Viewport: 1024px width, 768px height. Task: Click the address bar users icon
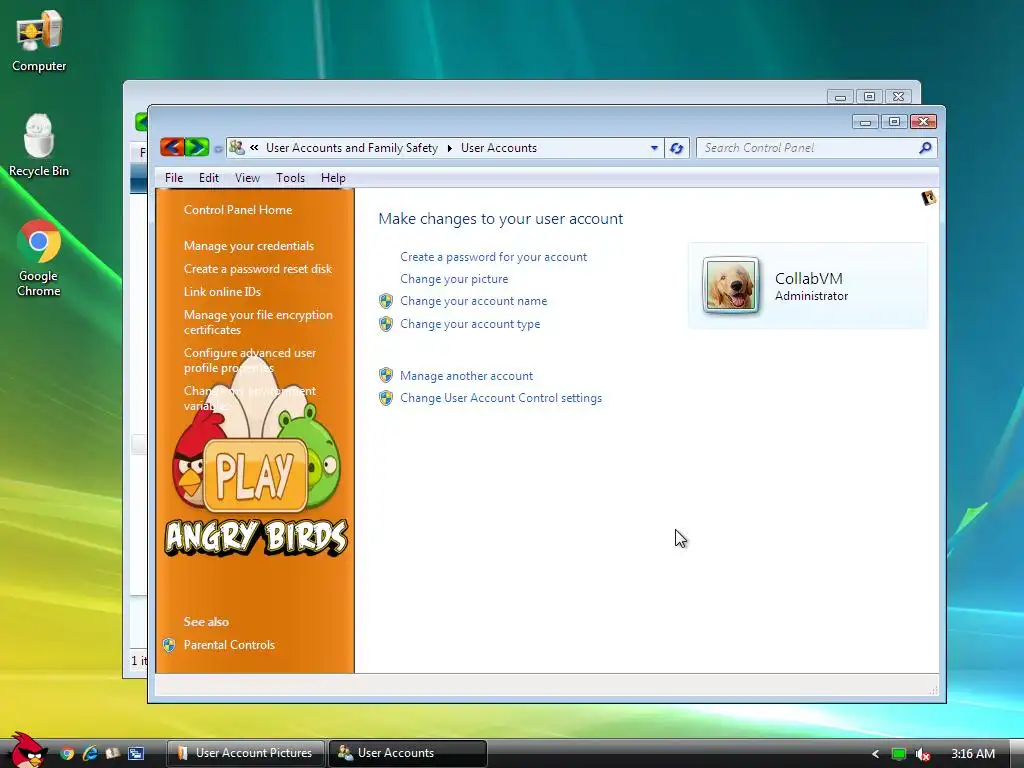coord(237,148)
